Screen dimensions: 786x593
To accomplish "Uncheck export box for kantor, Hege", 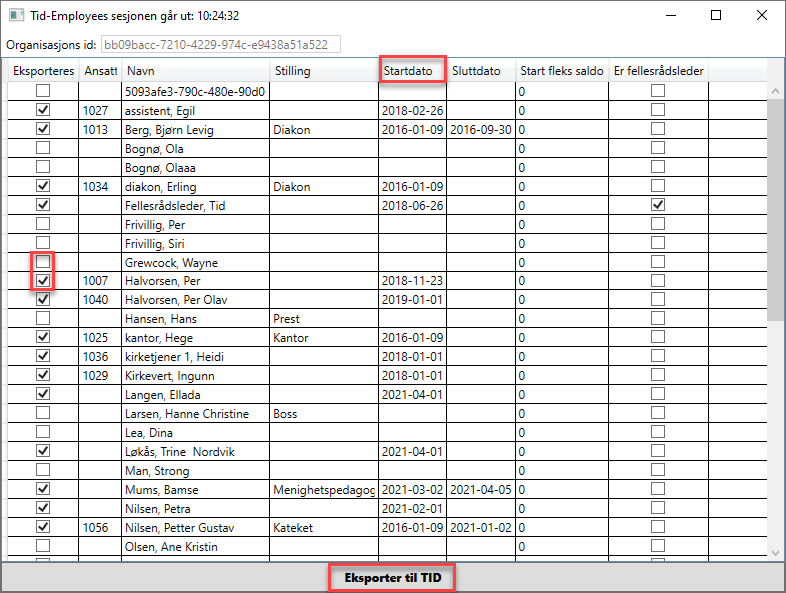I will click(43, 337).
